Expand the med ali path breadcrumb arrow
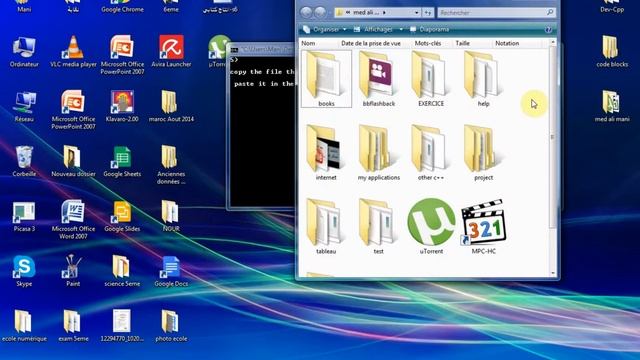 (x=384, y=13)
